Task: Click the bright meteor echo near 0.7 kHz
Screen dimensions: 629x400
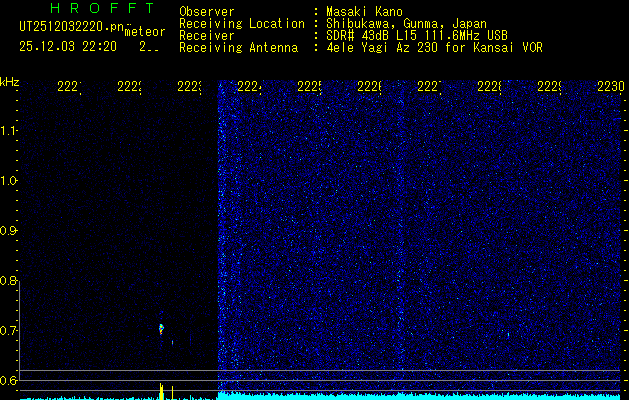Action: pos(161,329)
